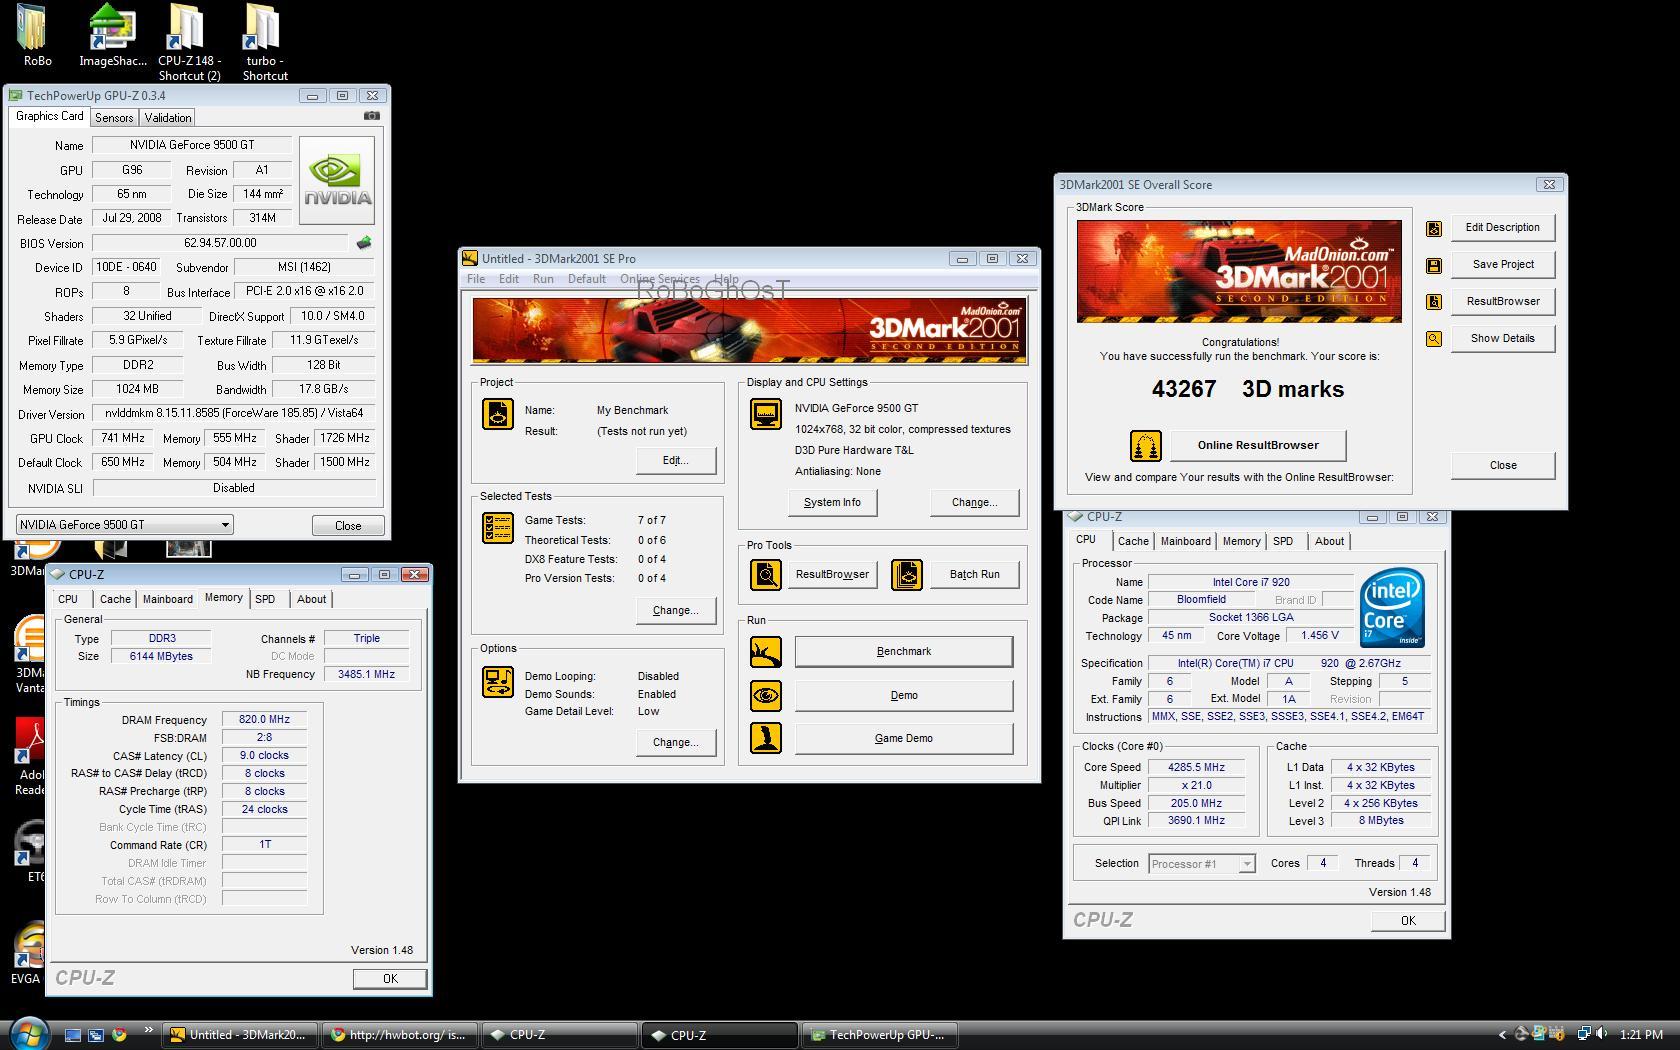Click the Online ResultBrowser button
Viewport: 1680px width, 1050px height.
click(1258, 445)
